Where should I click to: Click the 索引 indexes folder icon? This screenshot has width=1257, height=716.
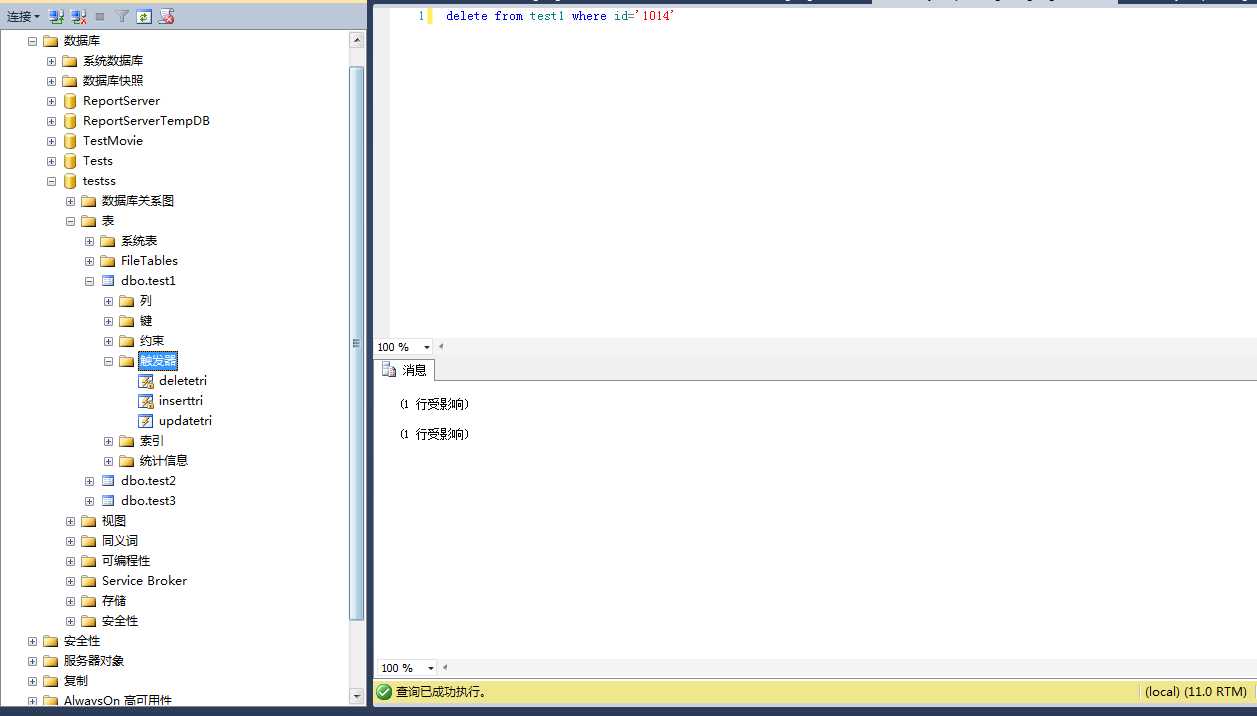click(126, 441)
